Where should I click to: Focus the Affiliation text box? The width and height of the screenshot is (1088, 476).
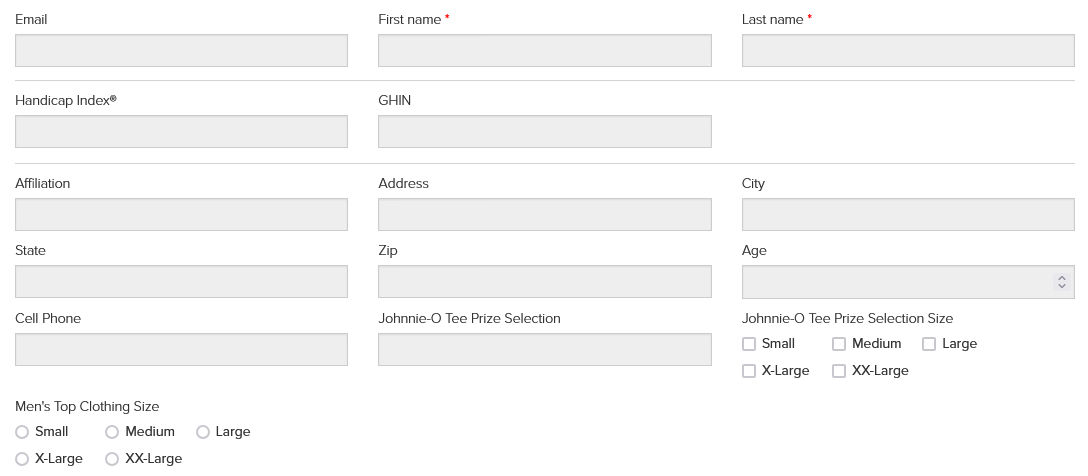181,215
